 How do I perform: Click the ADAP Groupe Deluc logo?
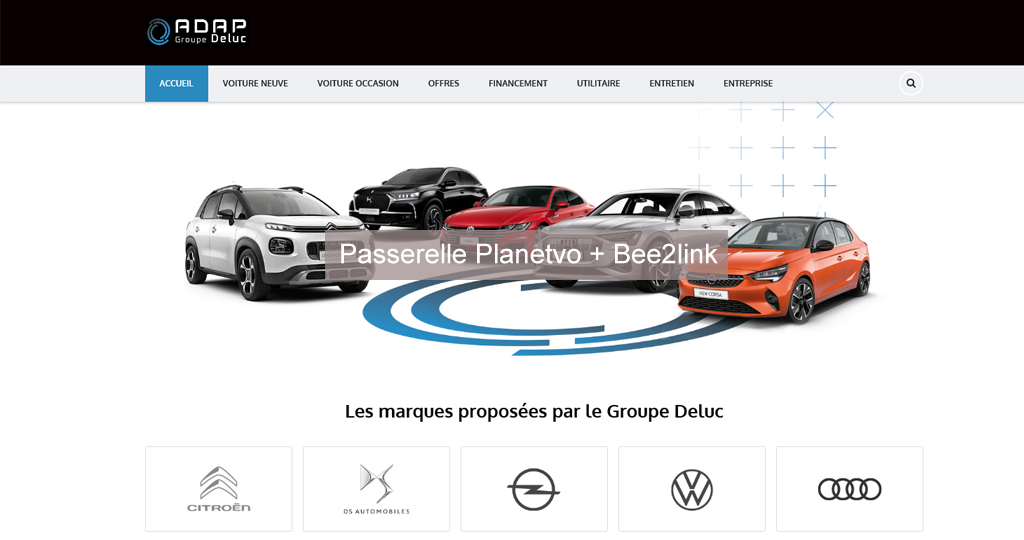click(x=197, y=31)
